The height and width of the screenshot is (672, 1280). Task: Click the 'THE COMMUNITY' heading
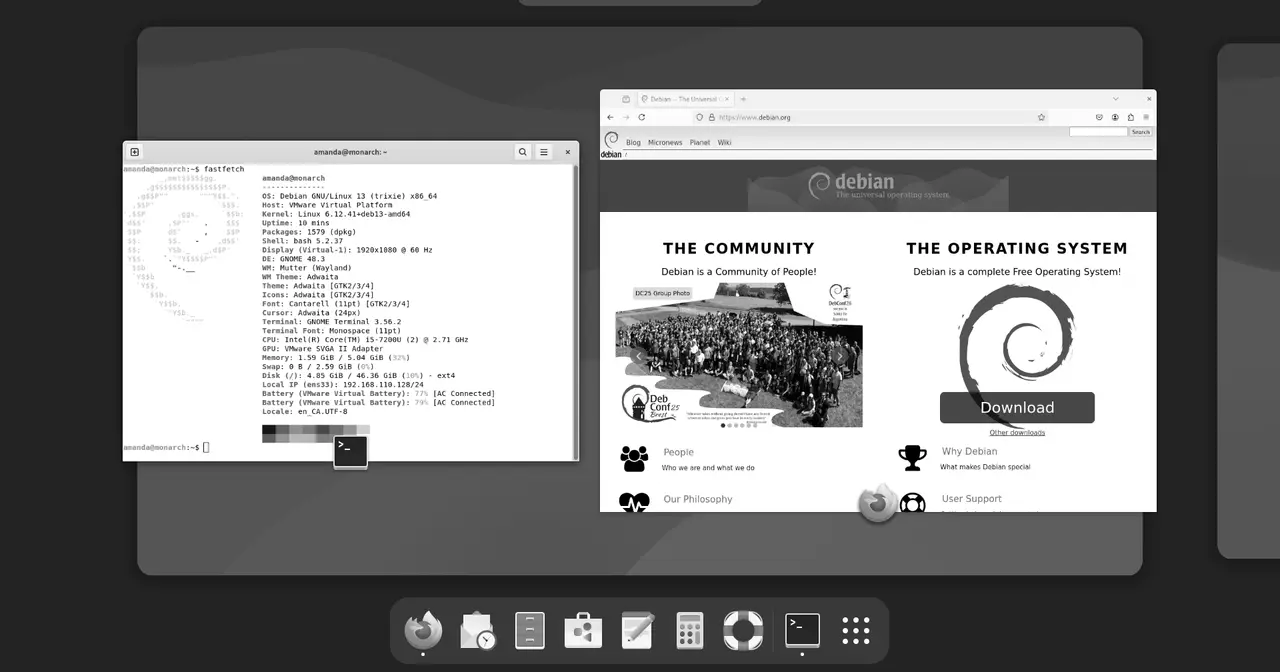[739, 248]
